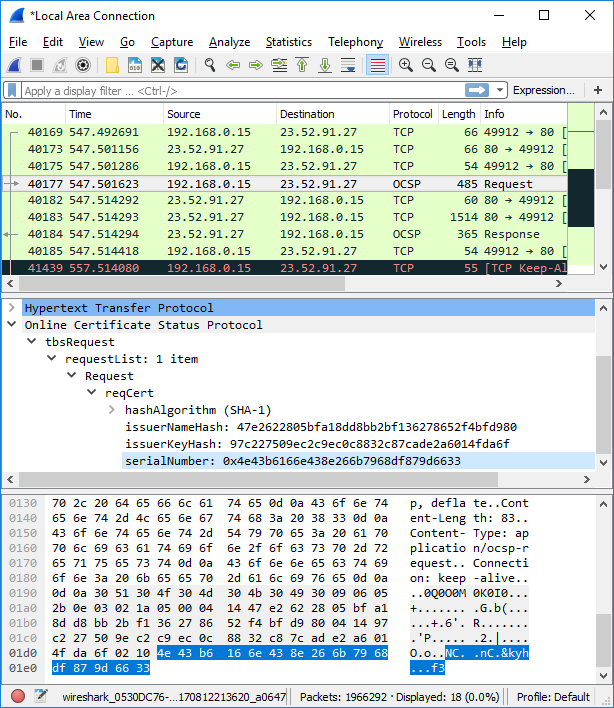
Task: Click the display filter bookmark icon
Action: coord(12,90)
